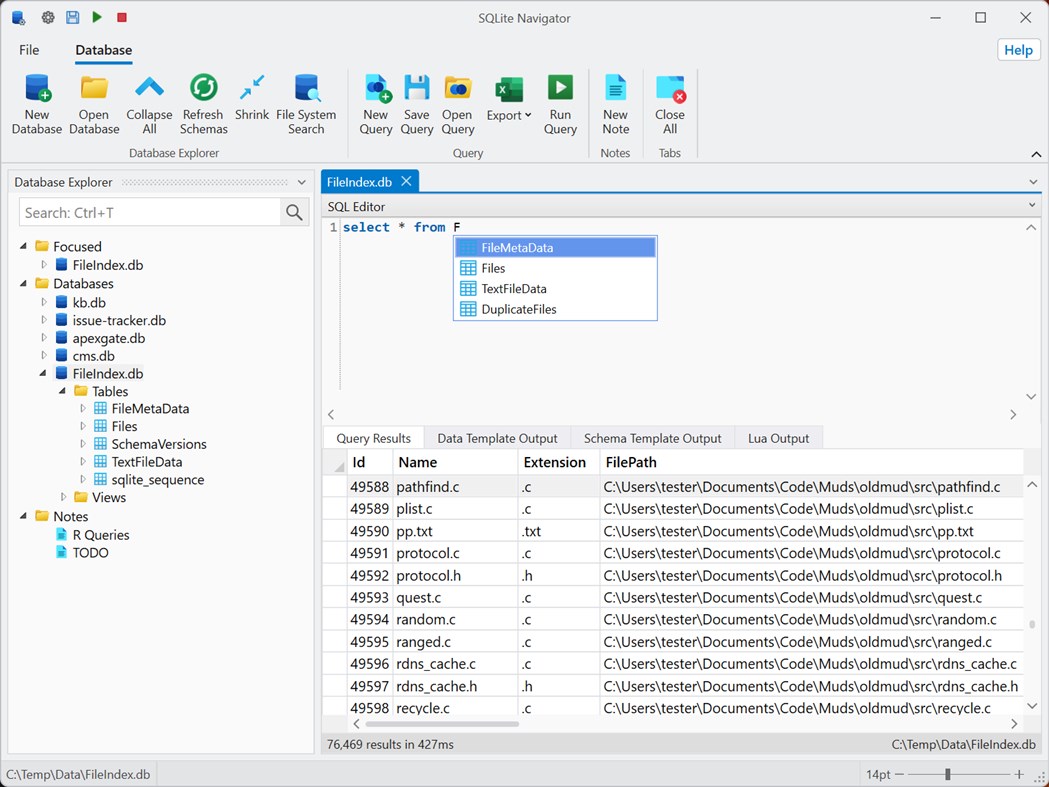The width and height of the screenshot is (1049, 787).
Task: Expand cms.db node
Action: point(44,355)
